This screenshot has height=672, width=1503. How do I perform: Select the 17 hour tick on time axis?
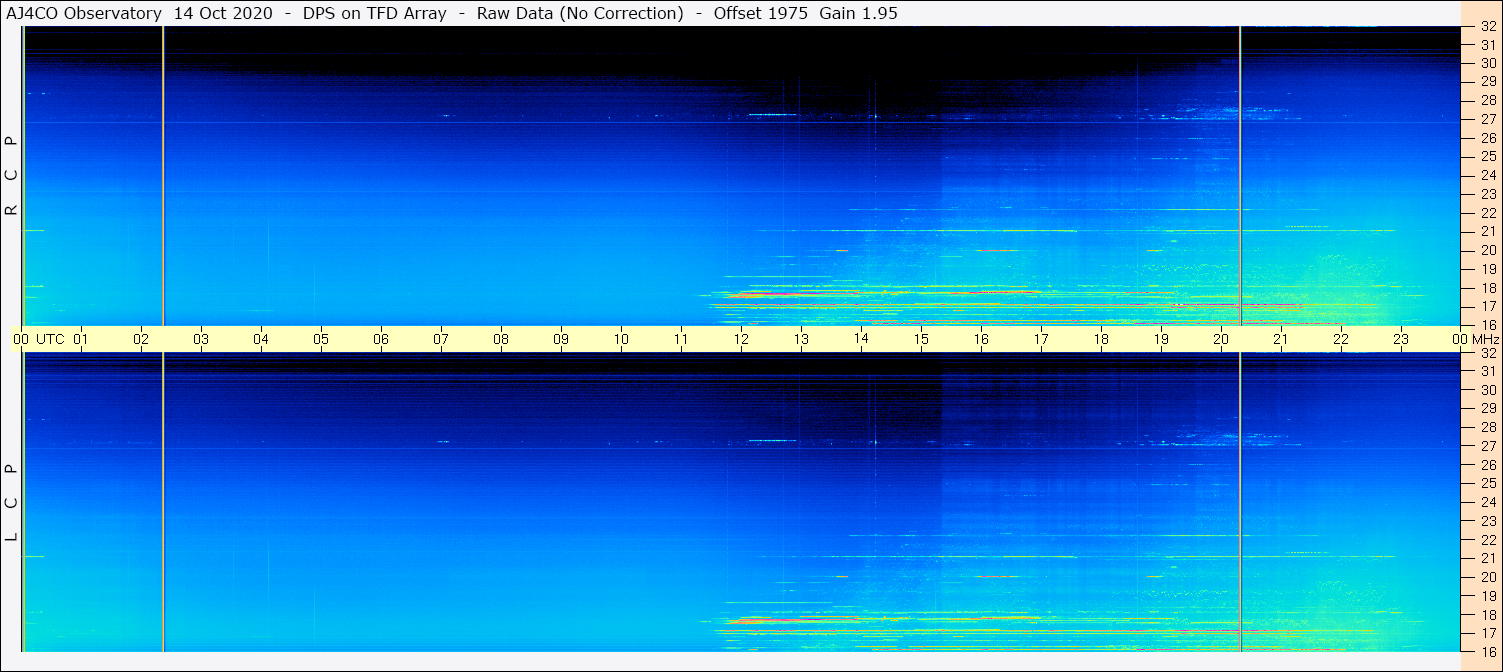click(1041, 339)
